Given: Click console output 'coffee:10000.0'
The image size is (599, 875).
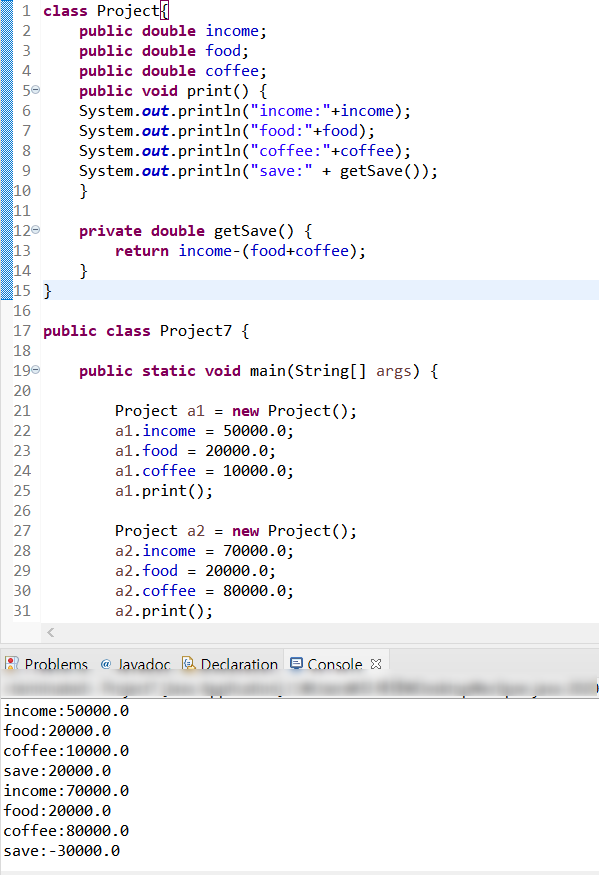Looking at the screenshot, I should [x=66, y=751].
